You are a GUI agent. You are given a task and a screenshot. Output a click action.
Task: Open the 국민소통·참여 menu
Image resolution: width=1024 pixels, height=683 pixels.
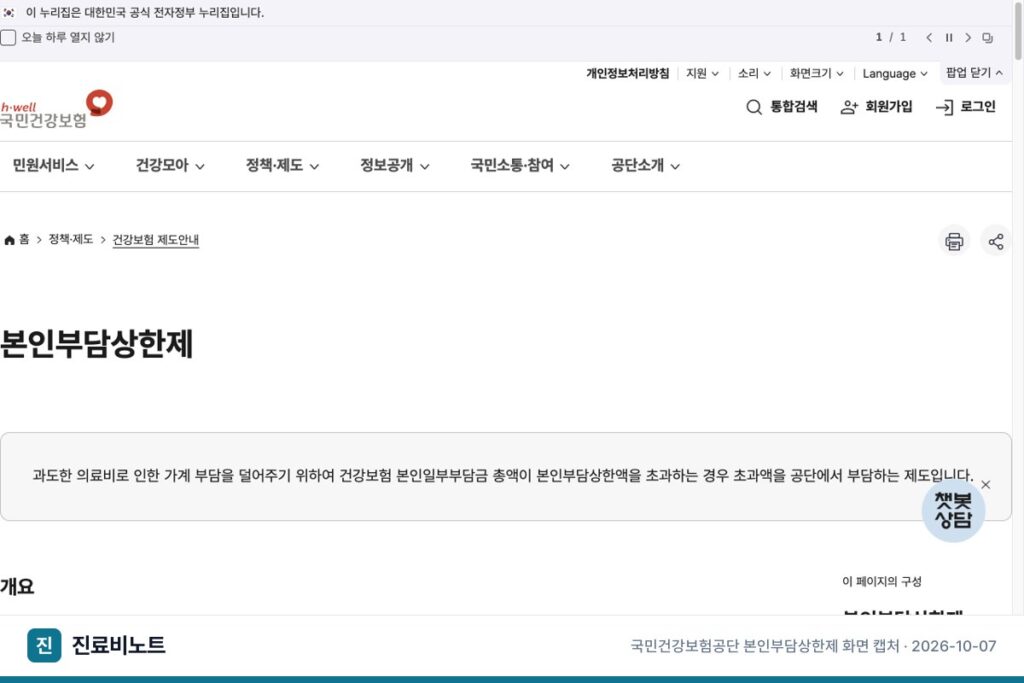pyautogui.click(x=520, y=165)
